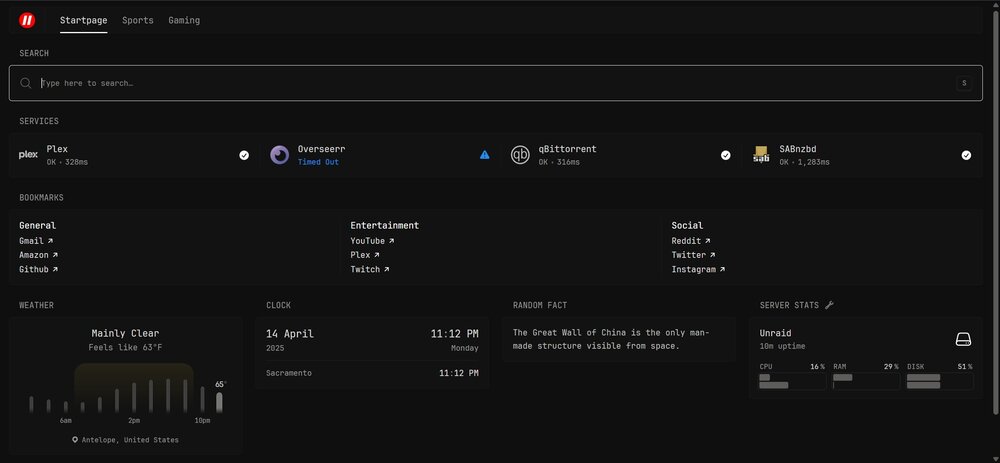Click the Unraid server drive icon
Image resolution: width=1000 pixels, height=463 pixels.
[x=963, y=339]
